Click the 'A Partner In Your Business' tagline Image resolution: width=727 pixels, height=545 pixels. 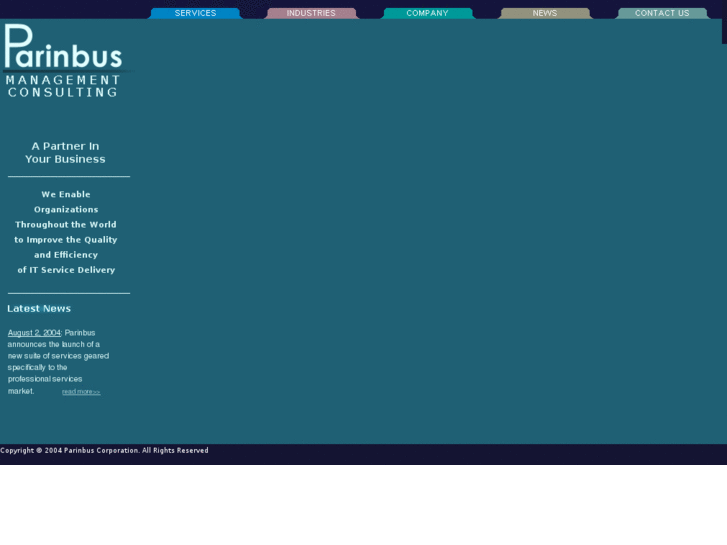tap(65, 153)
